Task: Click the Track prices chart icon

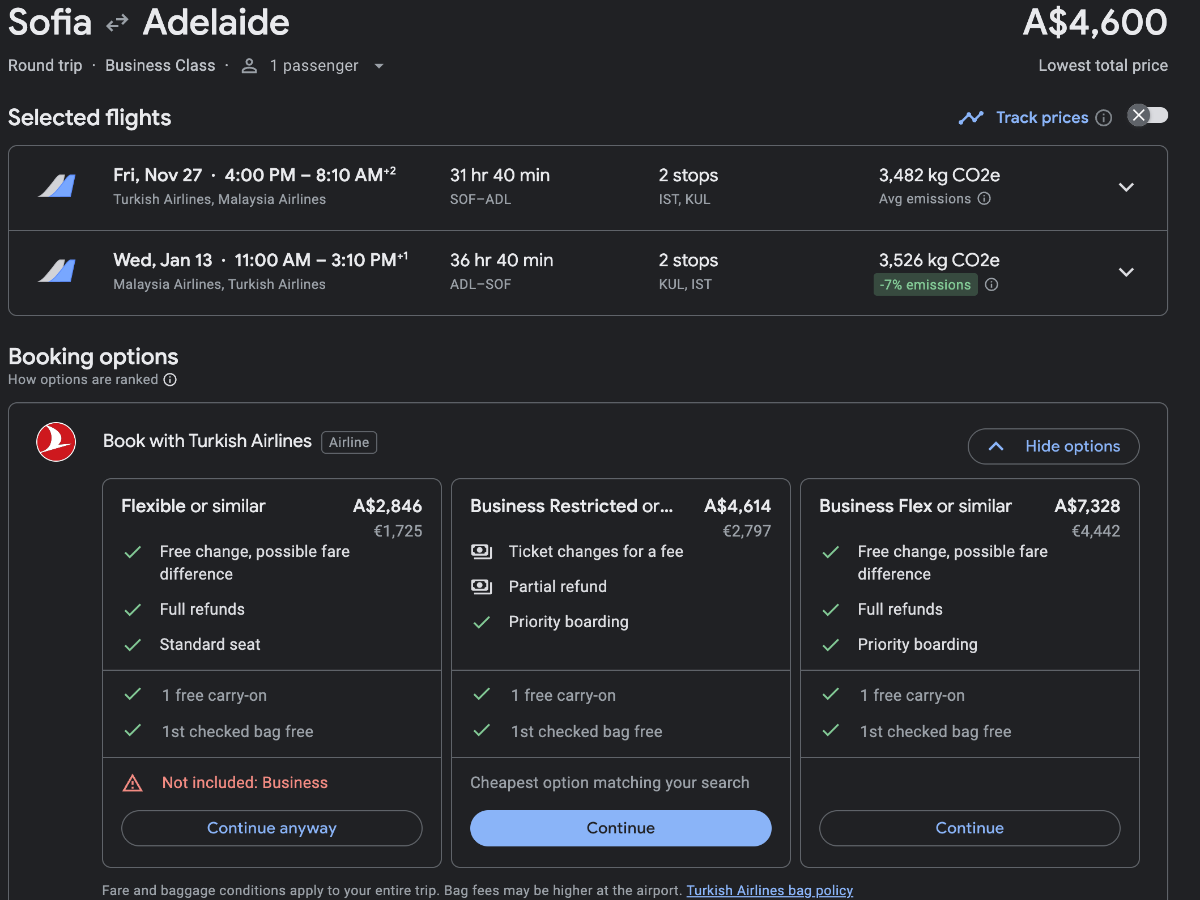Action: tap(970, 118)
